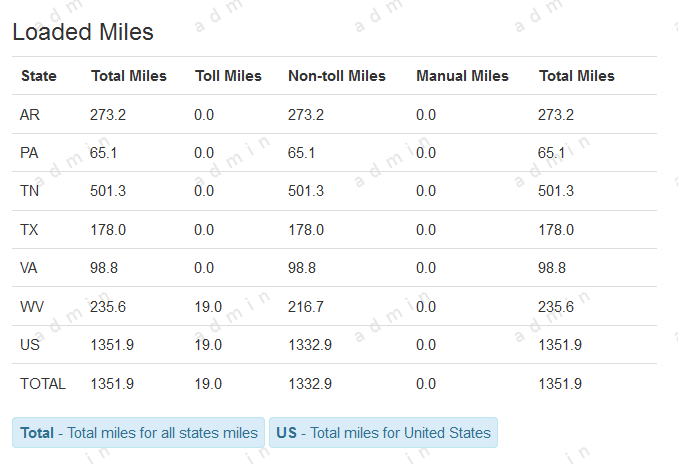Image resolution: width=678 pixels, height=464 pixels.
Task: Select the TOTAL summary row label
Action: pyautogui.click(x=43, y=383)
